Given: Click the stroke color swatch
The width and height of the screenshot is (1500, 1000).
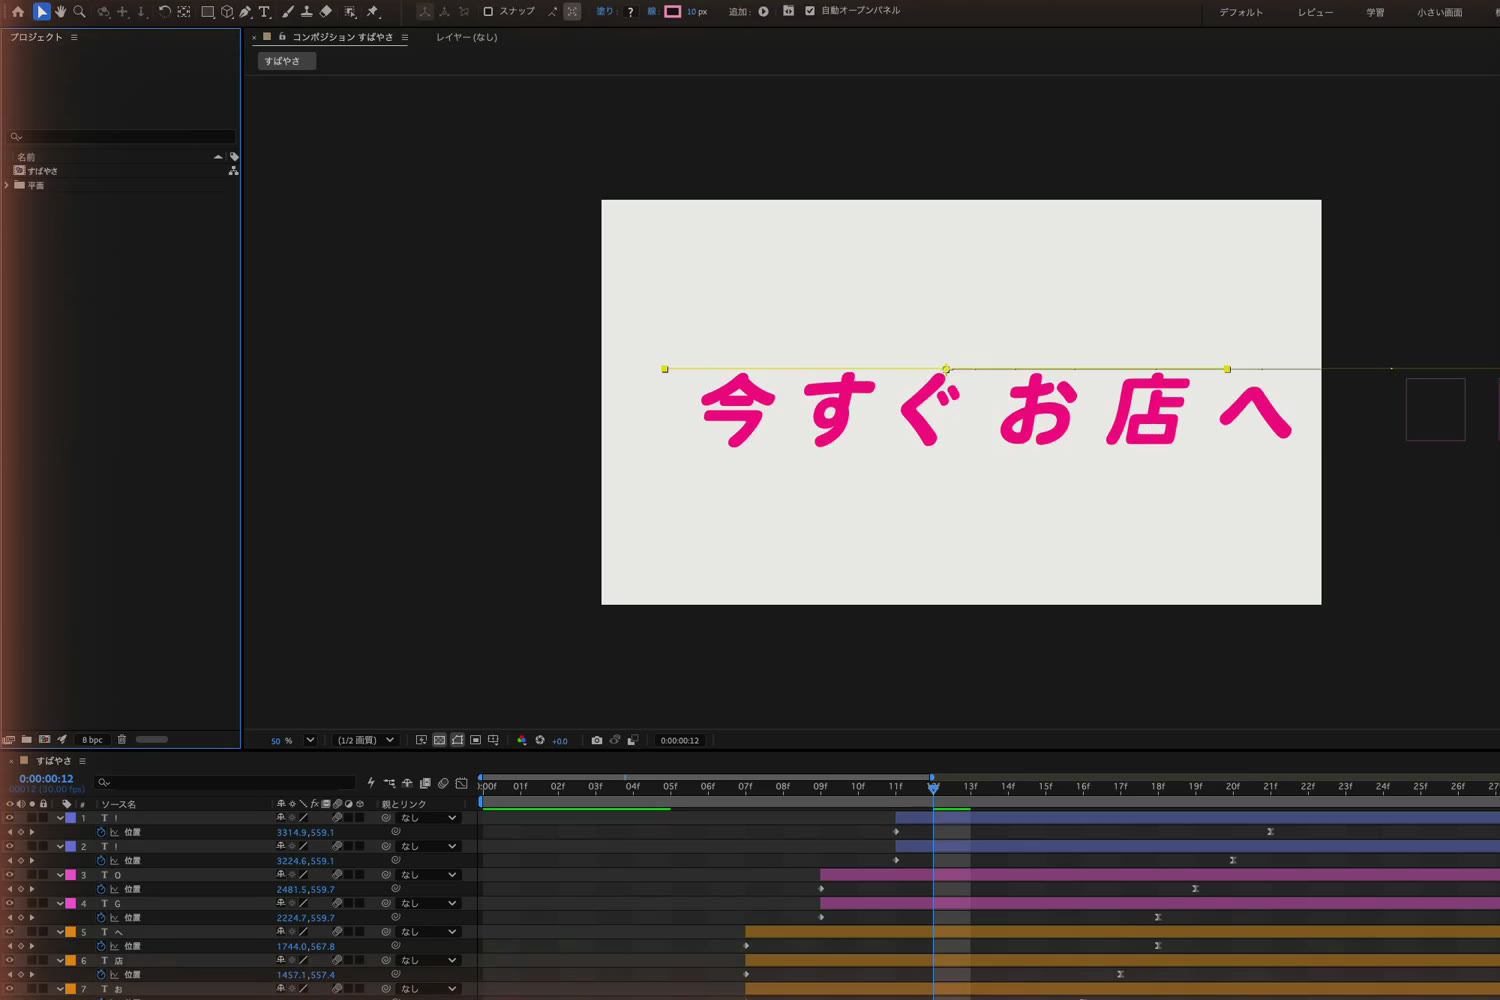Looking at the screenshot, I should [673, 12].
